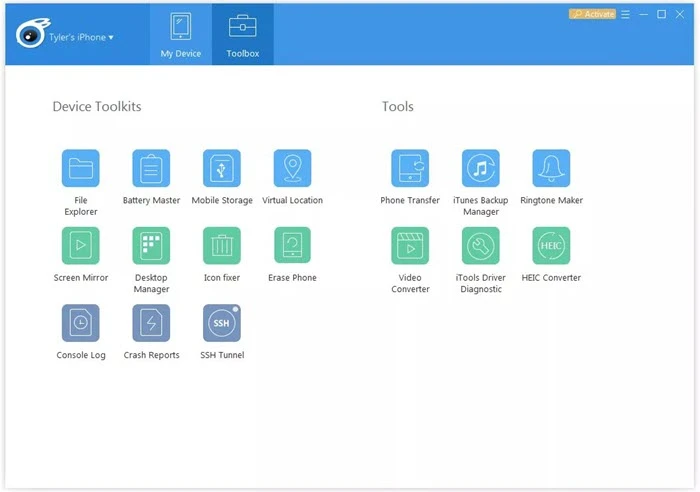Open Mobile Storage tool
700x492 pixels.
[222, 168]
